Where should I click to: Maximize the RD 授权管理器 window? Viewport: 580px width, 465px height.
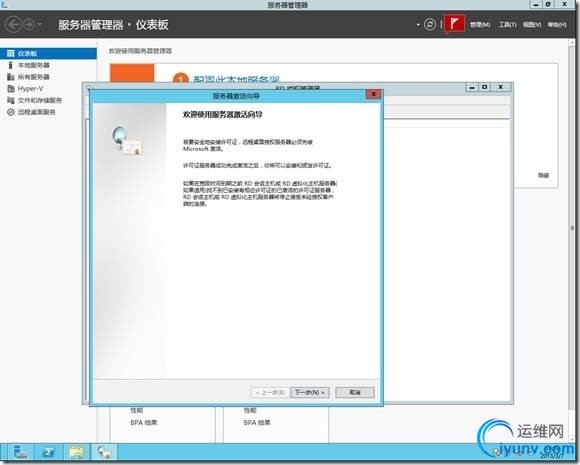(484, 88)
